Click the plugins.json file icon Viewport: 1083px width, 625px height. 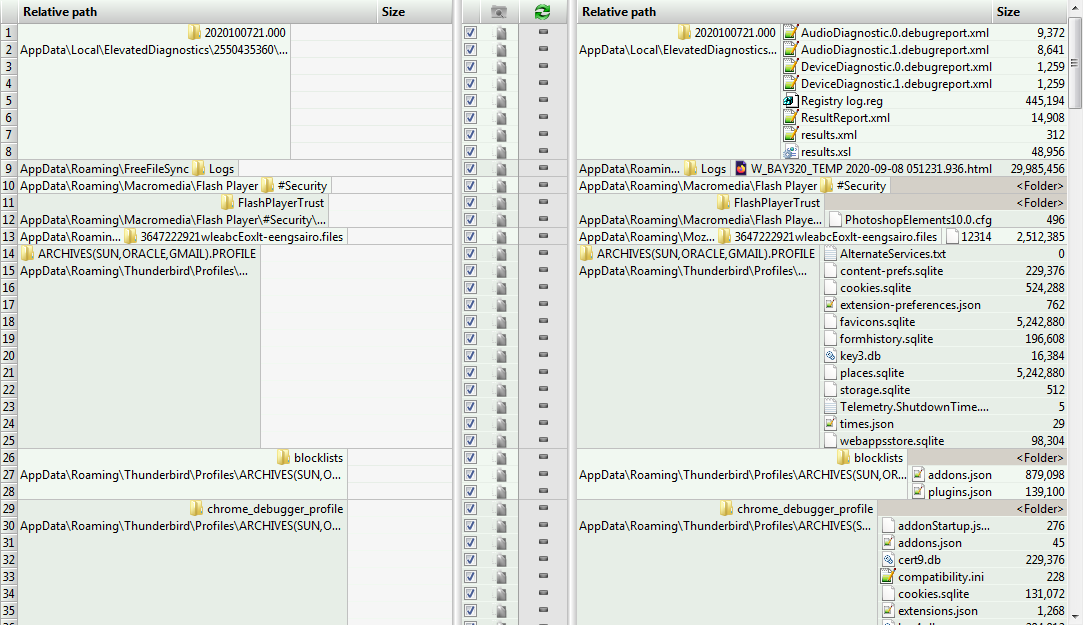[919, 492]
